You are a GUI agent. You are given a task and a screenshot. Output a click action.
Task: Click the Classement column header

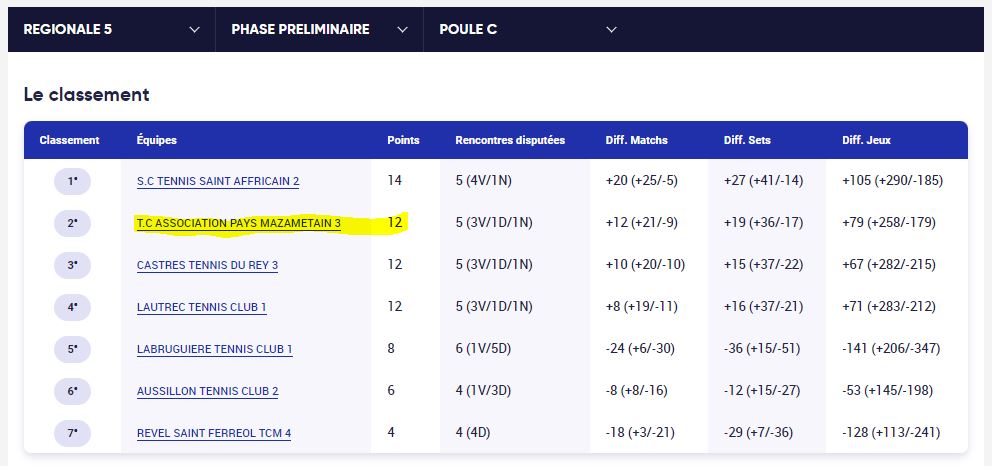tap(69, 140)
